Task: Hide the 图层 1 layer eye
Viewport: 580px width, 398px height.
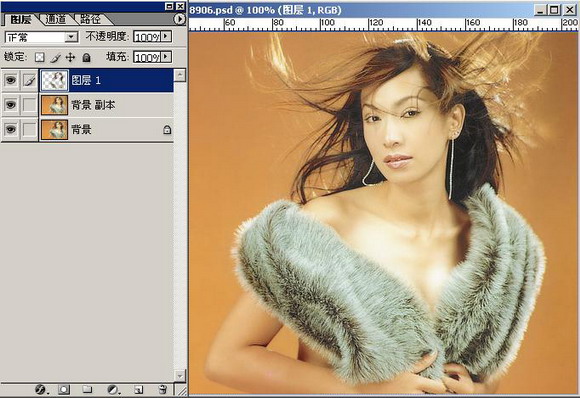Action: (11, 80)
